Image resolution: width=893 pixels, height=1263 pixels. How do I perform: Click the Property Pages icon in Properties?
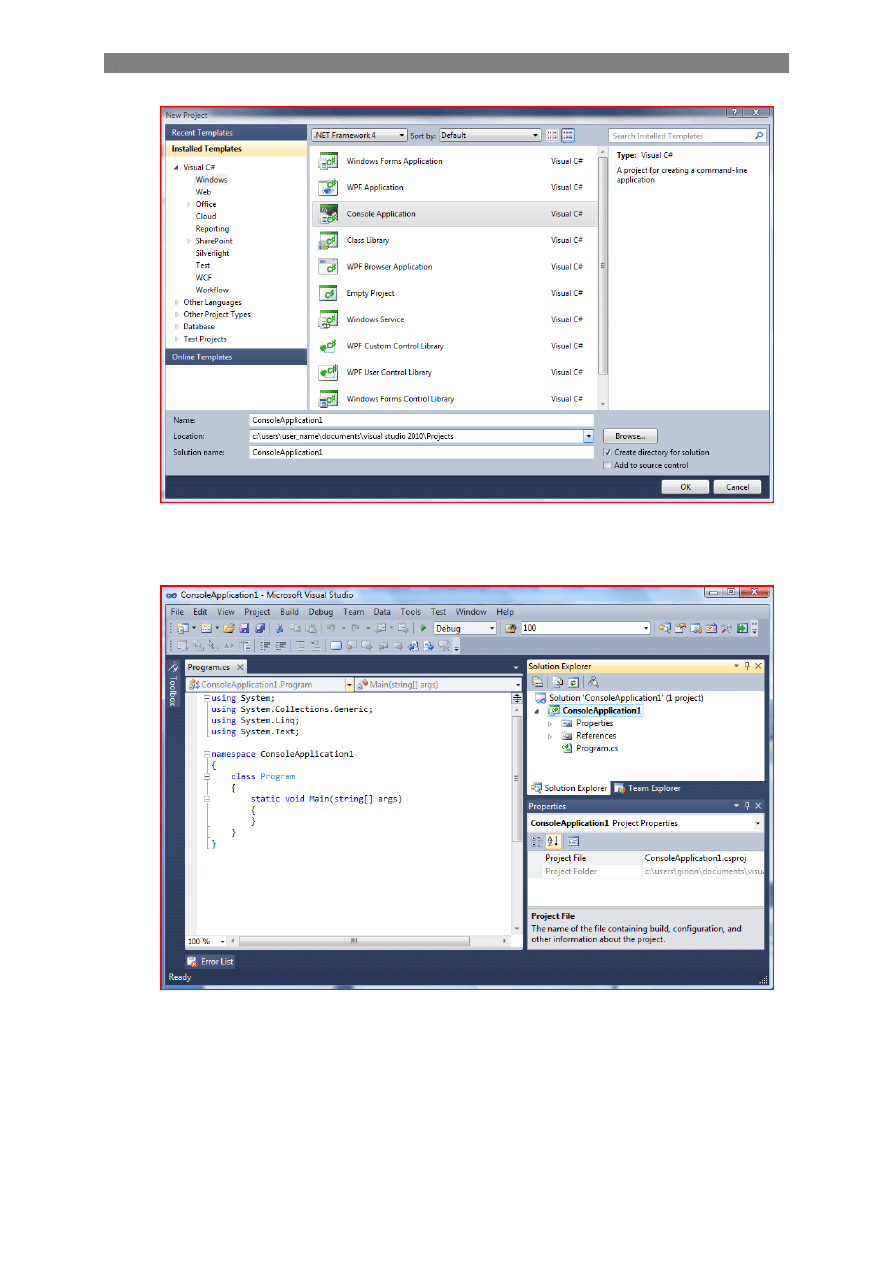[574, 841]
